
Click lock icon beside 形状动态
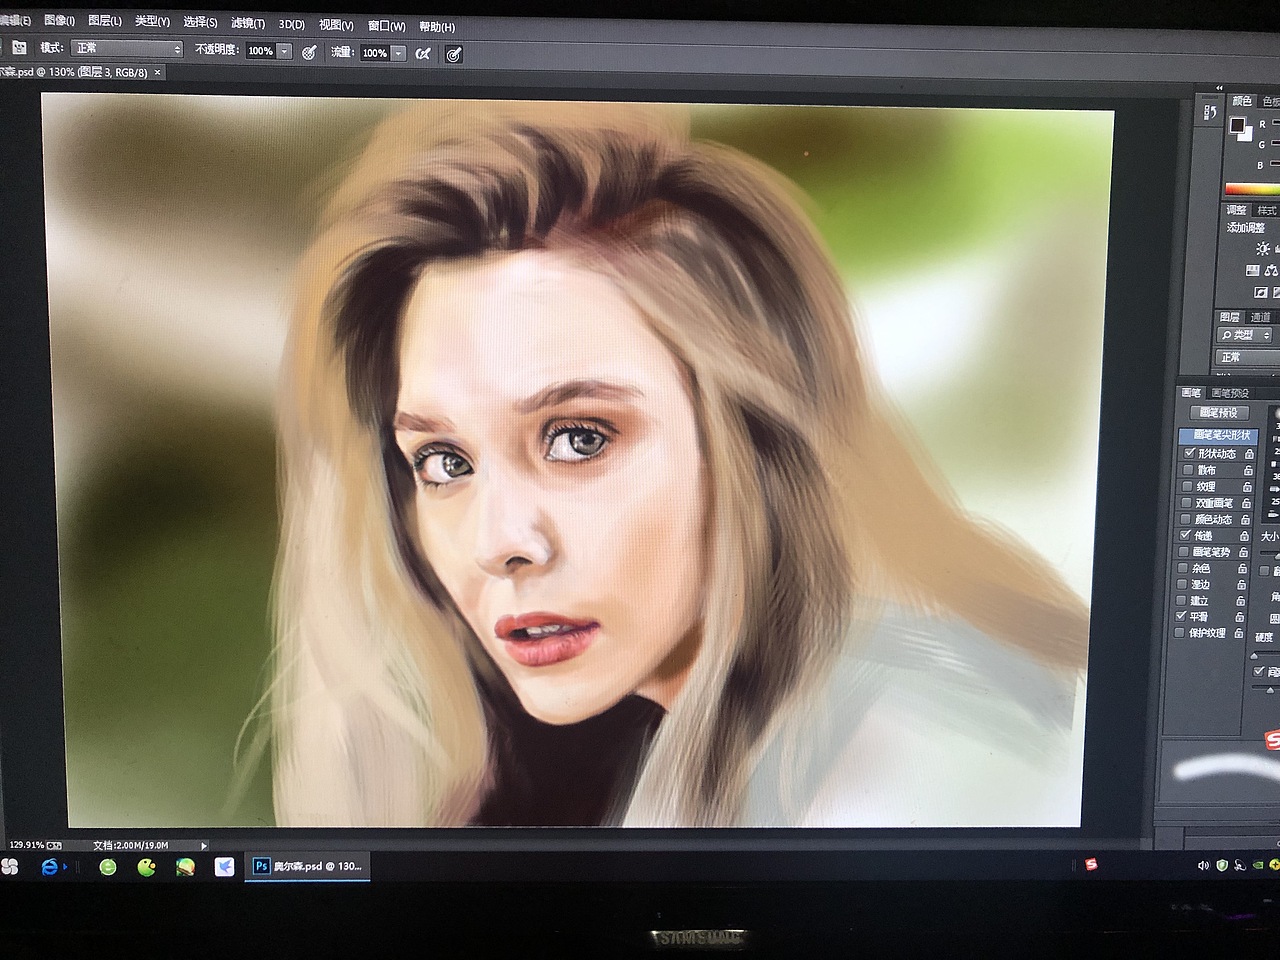[1249, 454]
